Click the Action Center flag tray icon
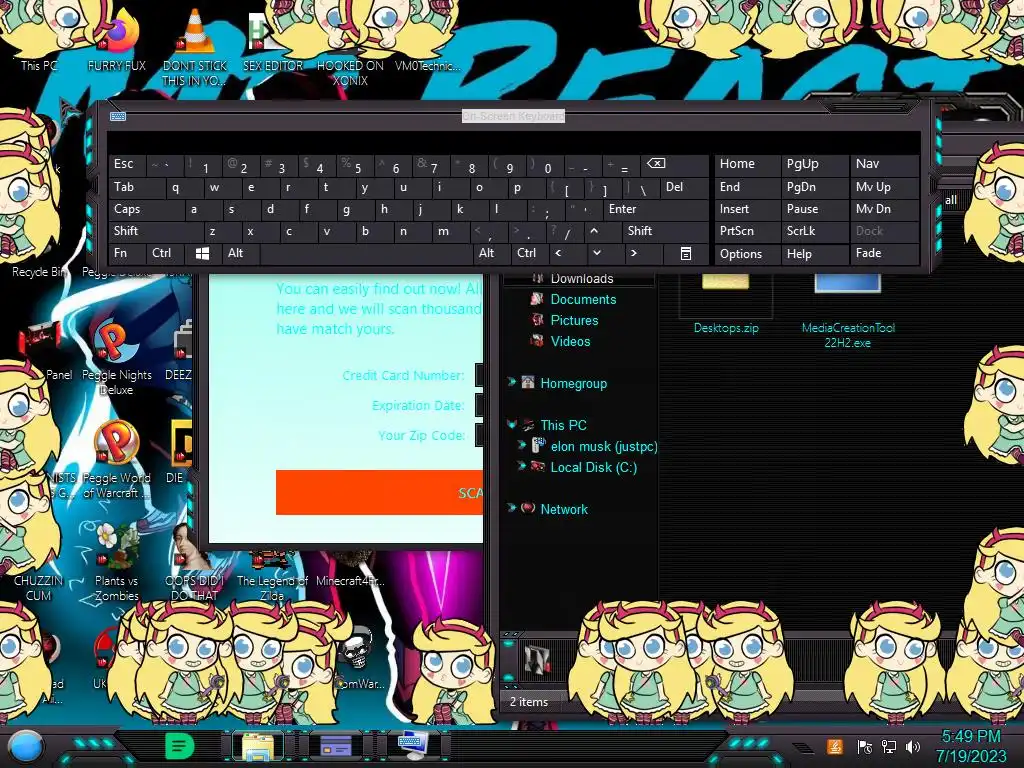The height and width of the screenshot is (768, 1024). pos(865,747)
